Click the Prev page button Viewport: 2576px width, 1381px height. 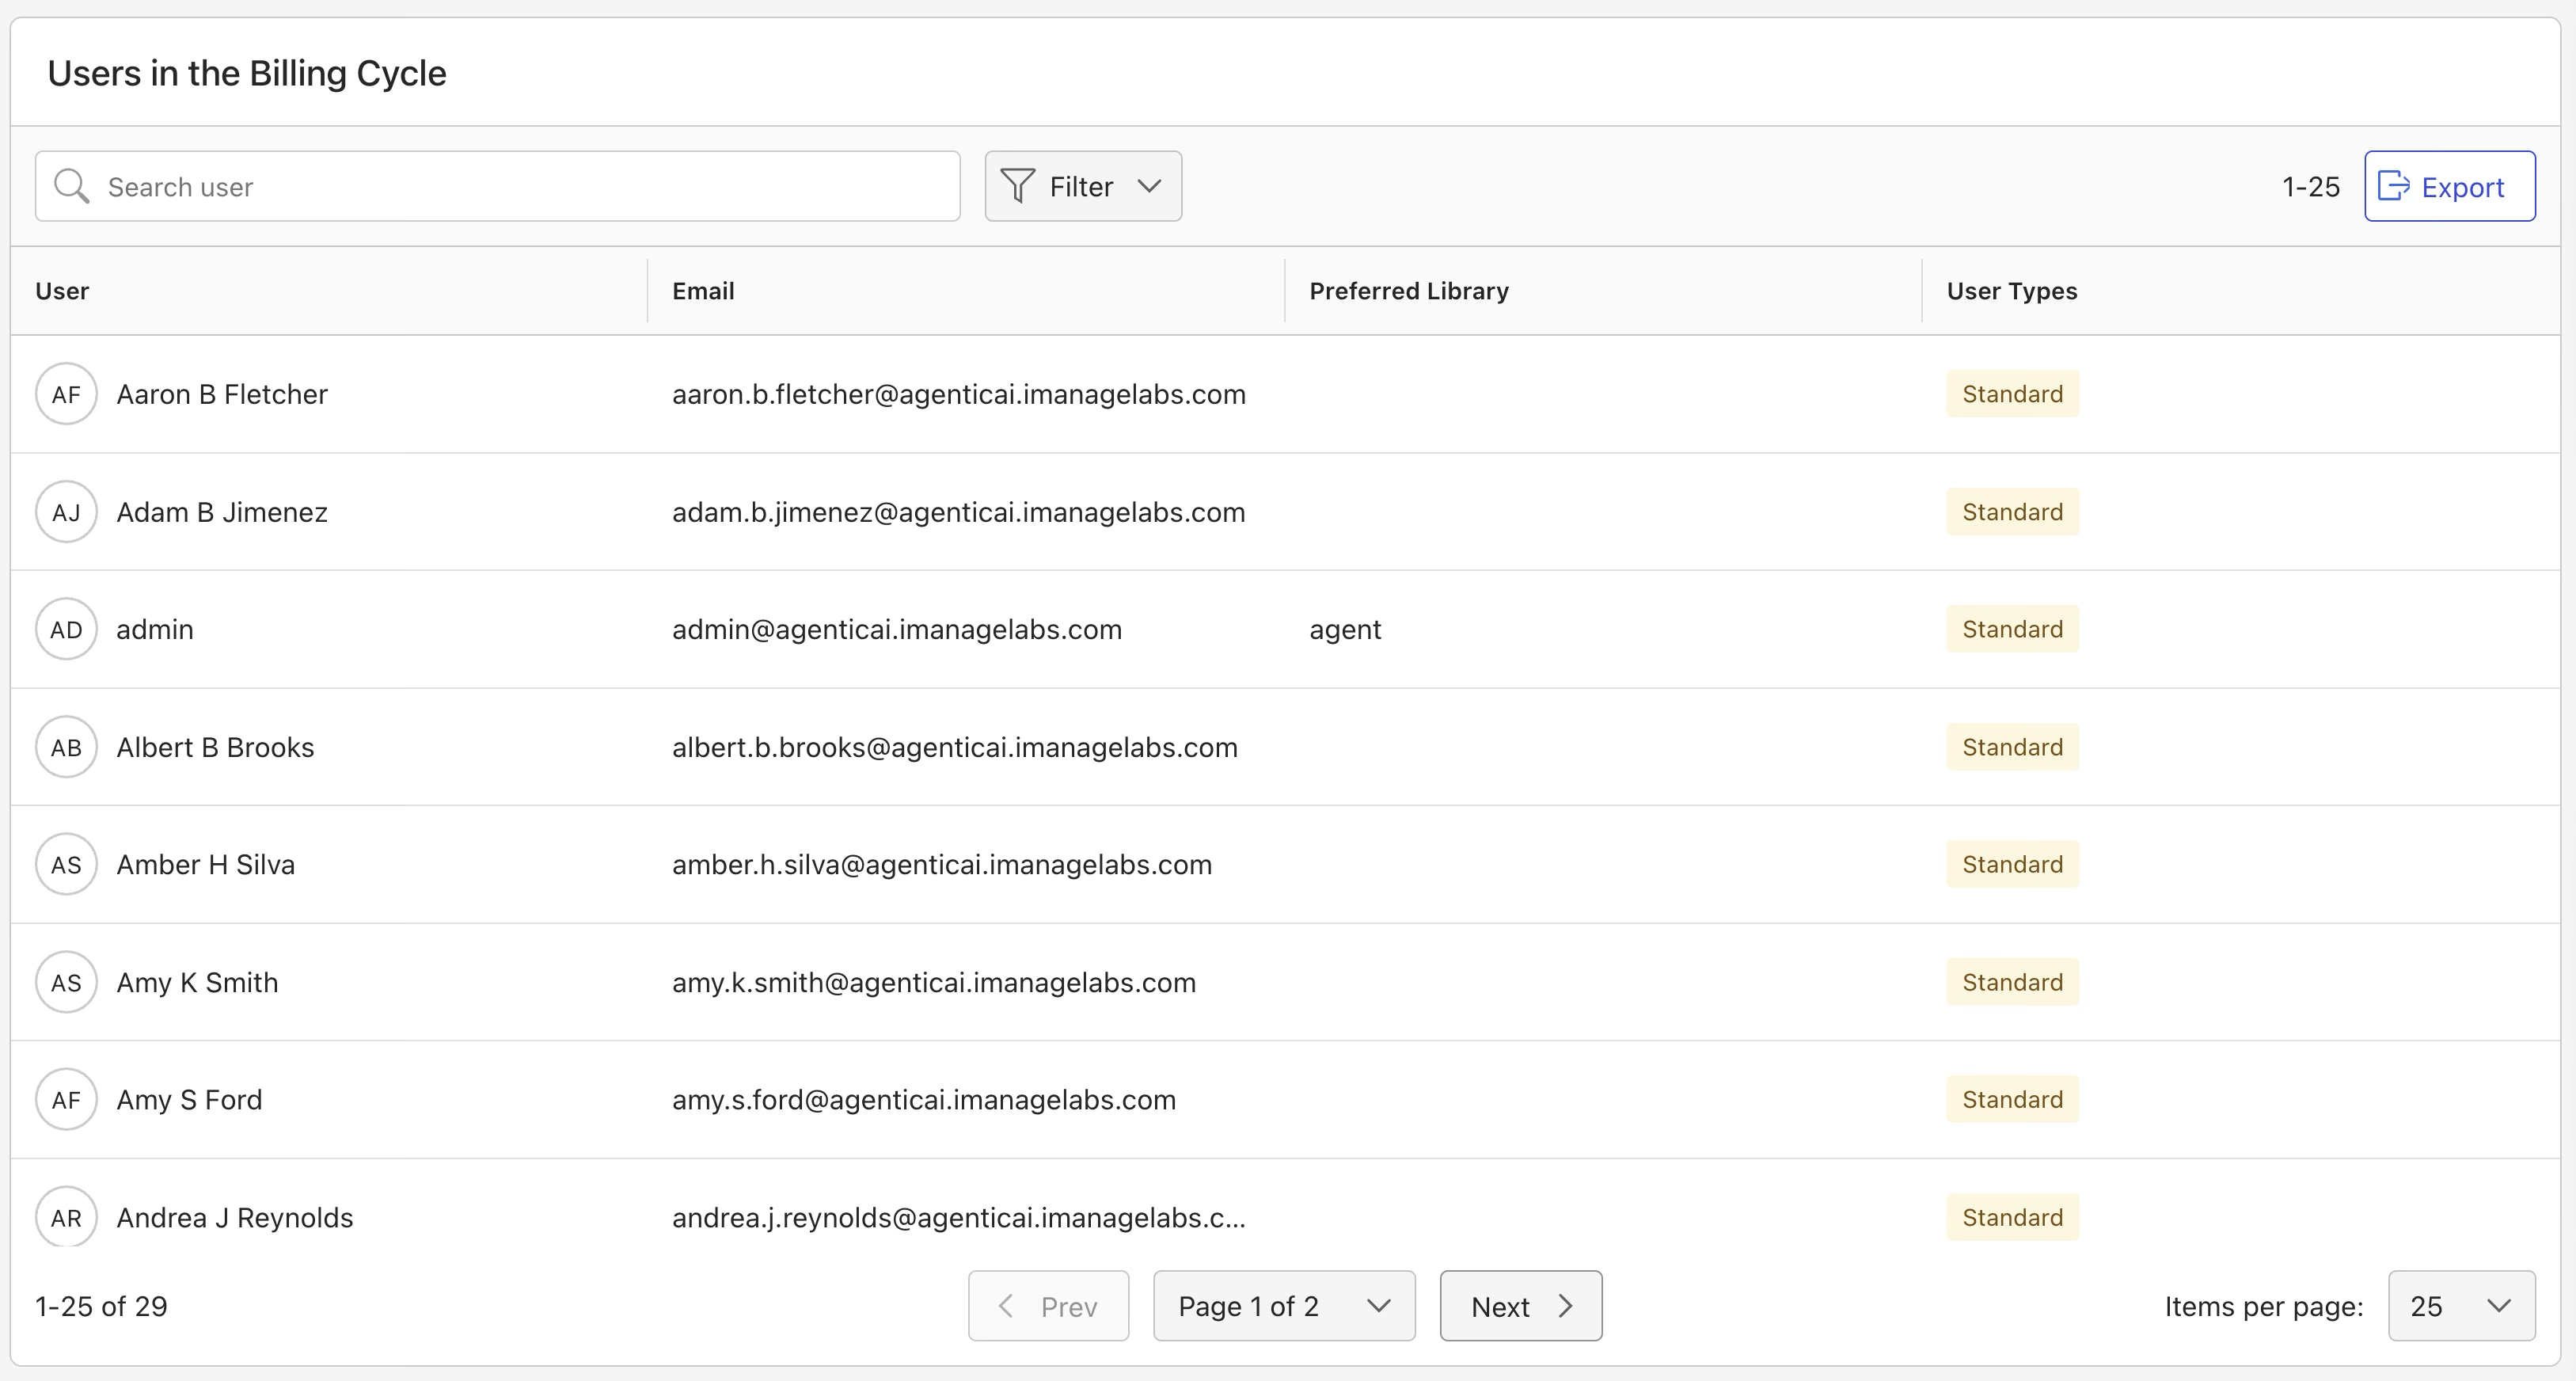click(x=1048, y=1306)
